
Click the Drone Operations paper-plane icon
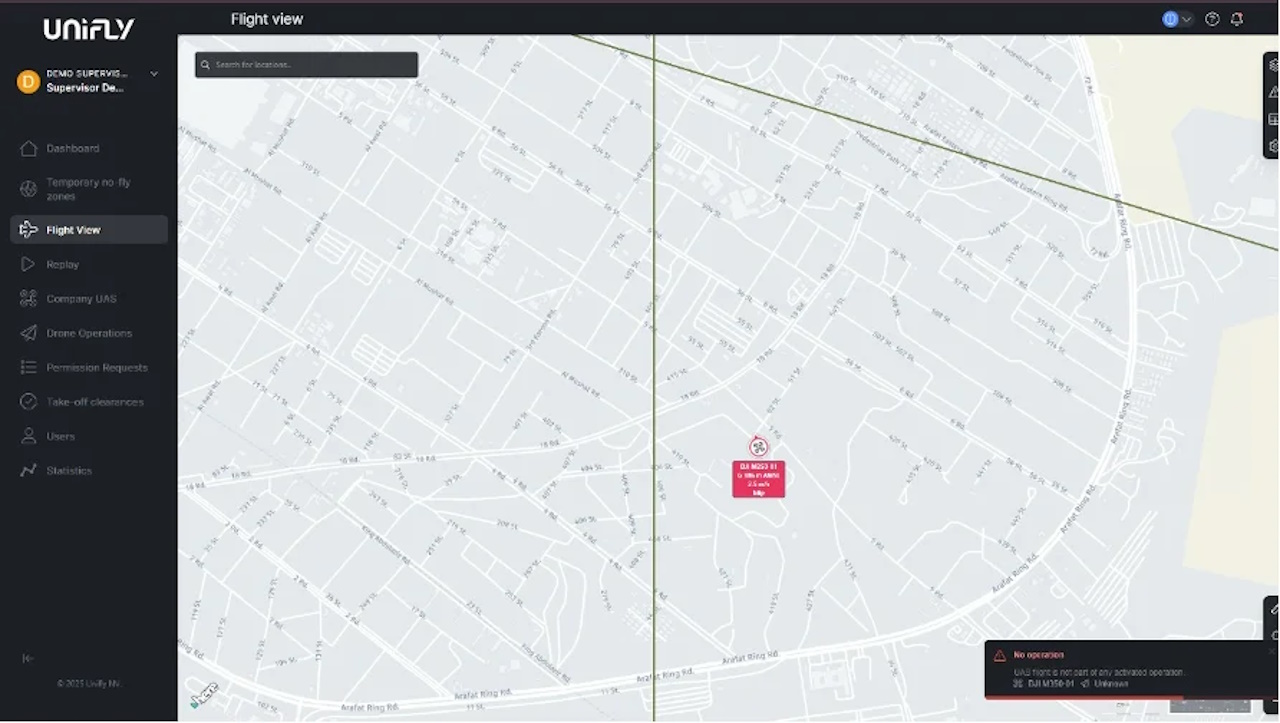tap(28, 333)
